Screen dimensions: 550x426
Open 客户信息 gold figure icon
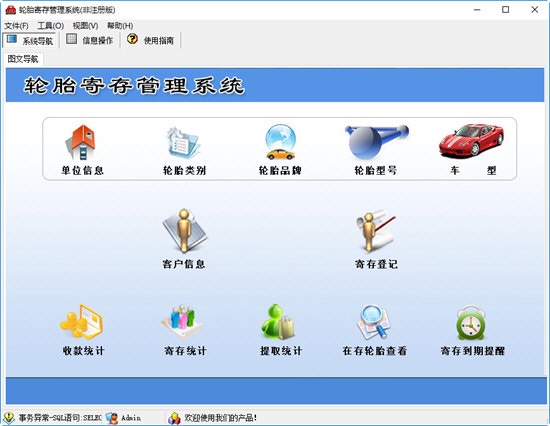pos(185,231)
